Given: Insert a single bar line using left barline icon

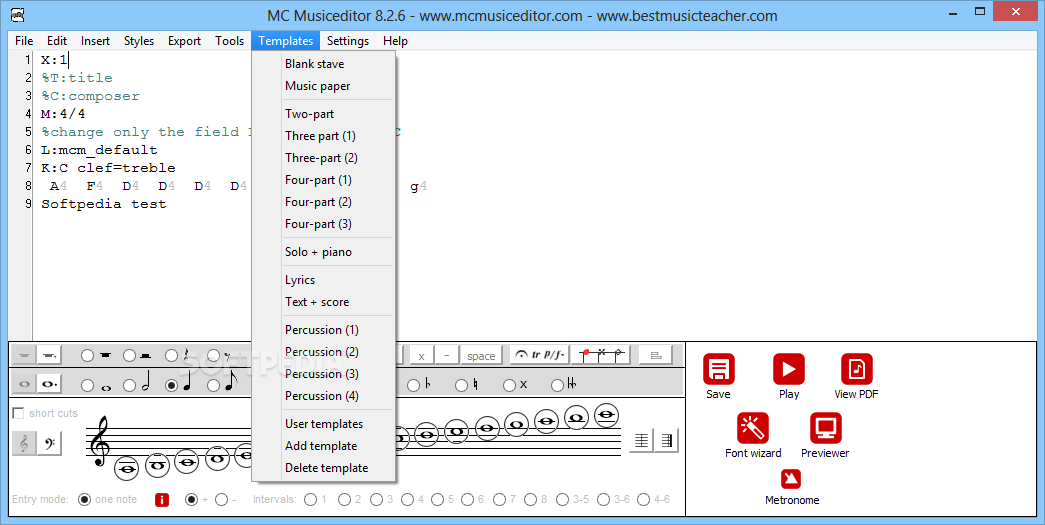Looking at the screenshot, I should tap(641, 441).
